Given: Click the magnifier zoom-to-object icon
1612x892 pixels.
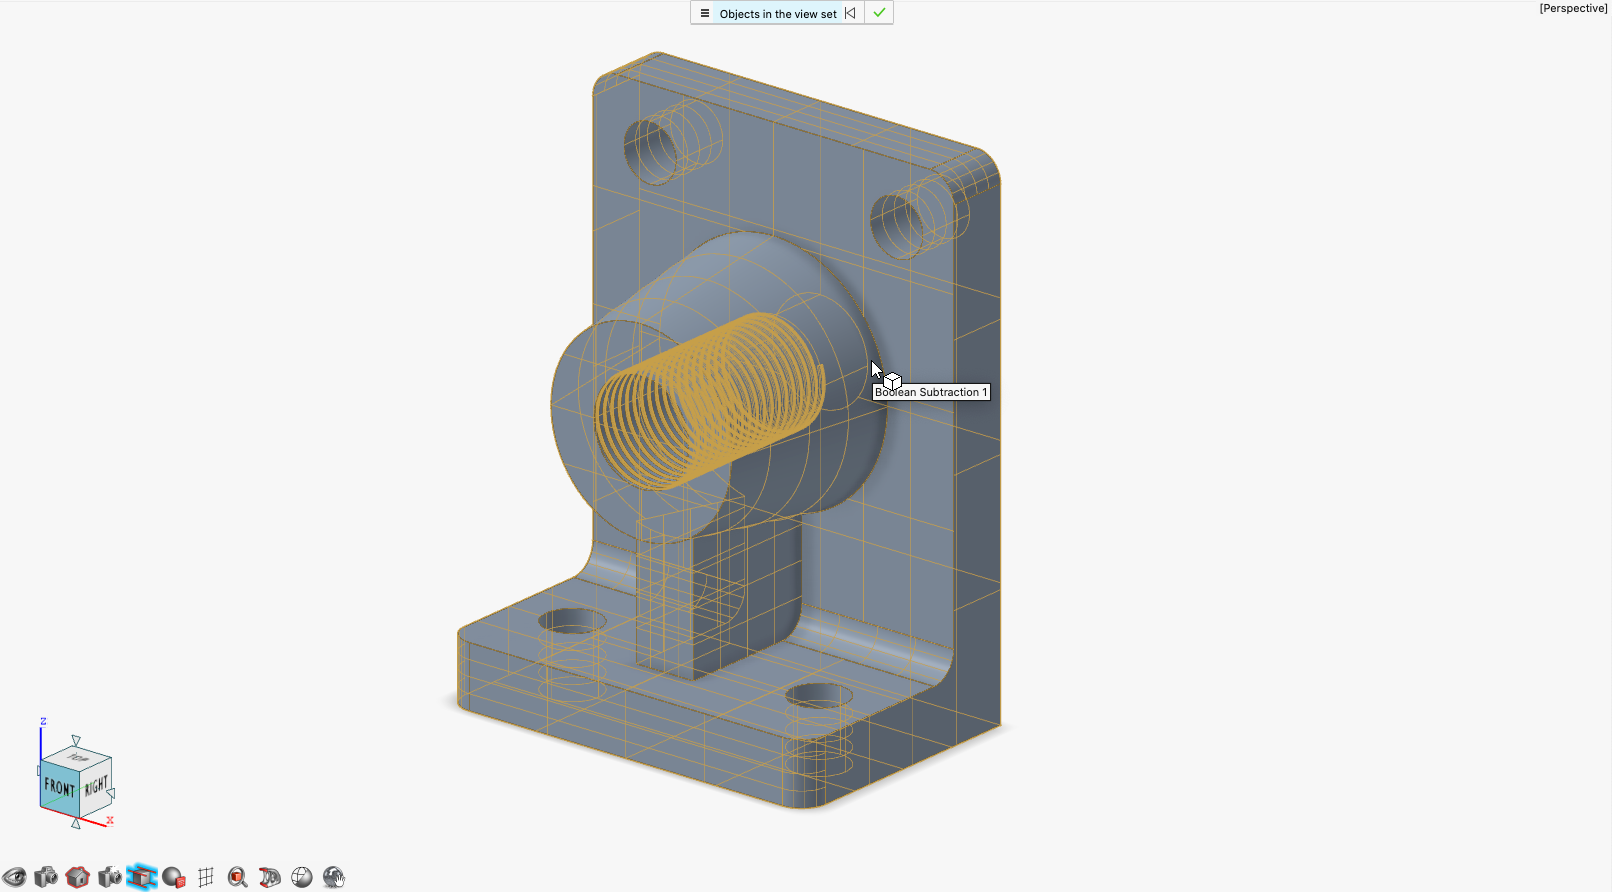Looking at the screenshot, I should (238, 877).
